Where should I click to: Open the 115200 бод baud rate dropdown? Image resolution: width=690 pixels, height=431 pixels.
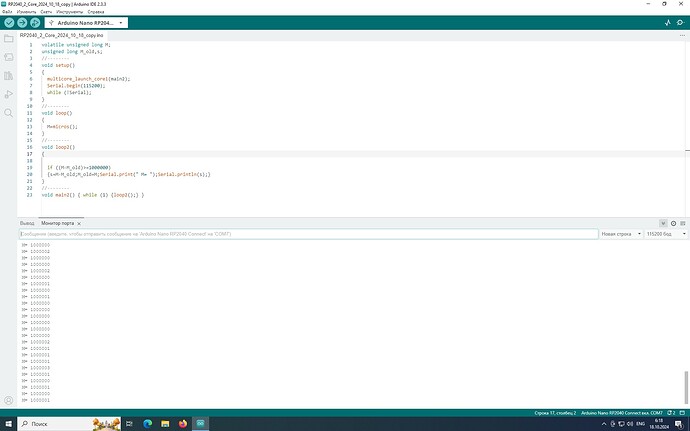pyautogui.click(x=666, y=234)
